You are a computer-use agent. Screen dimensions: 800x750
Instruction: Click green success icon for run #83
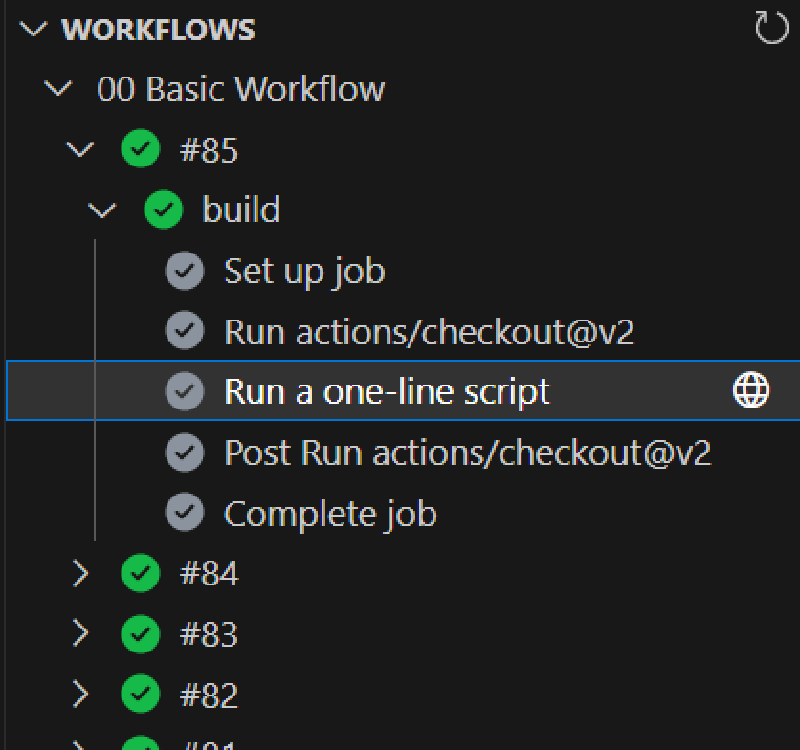140,634
